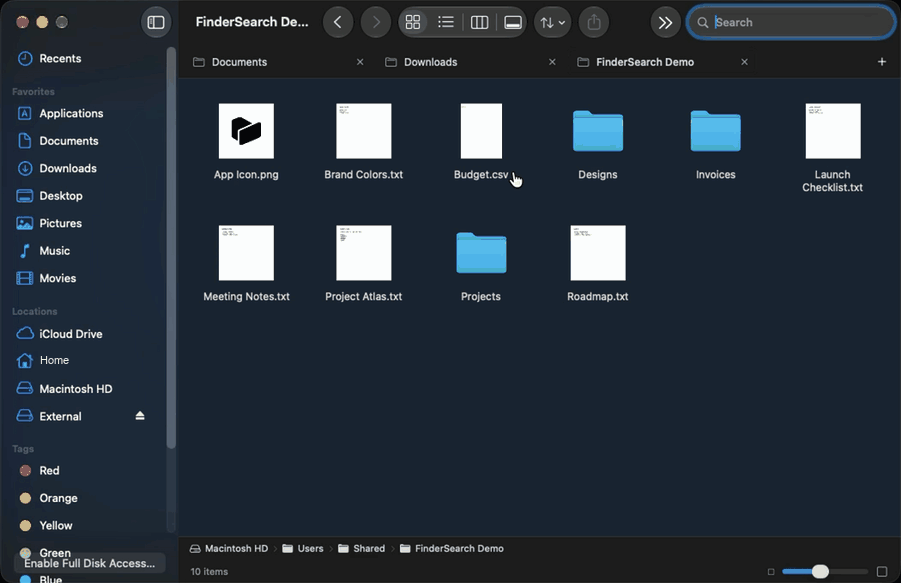901x583 pixels.
Task: Go back with the left chevron button
Action: tap(338, 22)
